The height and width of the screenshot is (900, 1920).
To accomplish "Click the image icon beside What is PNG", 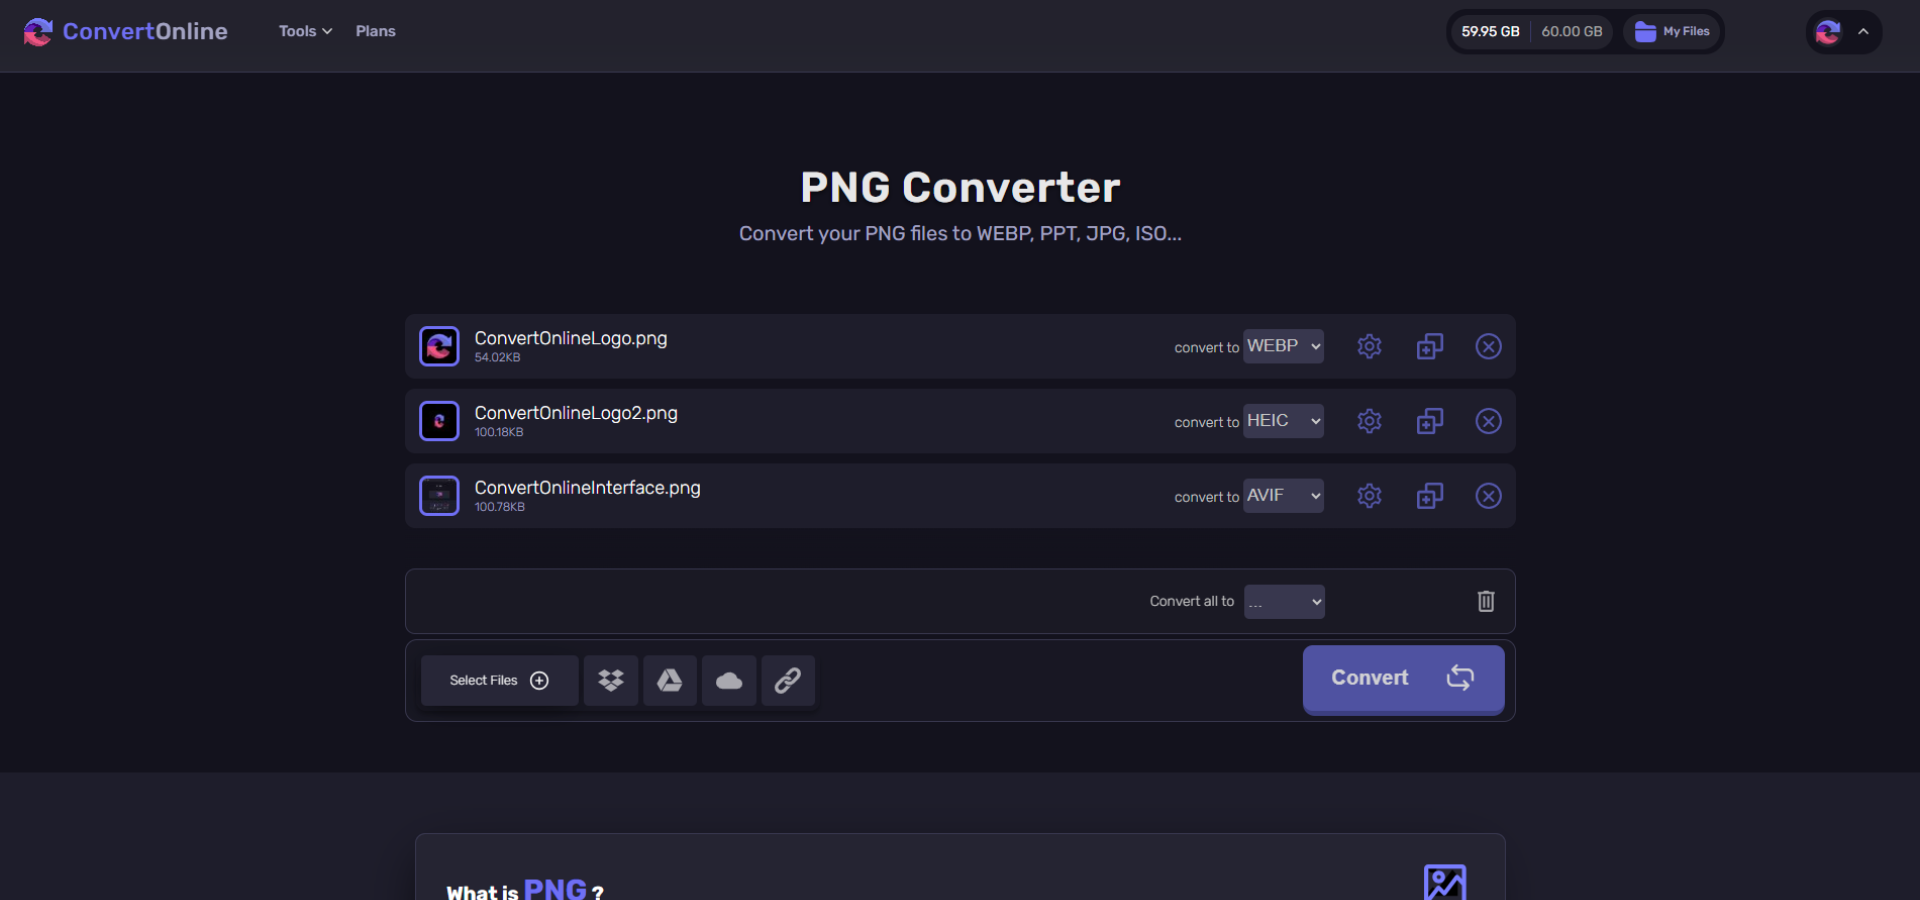I will pos(1444,882).
